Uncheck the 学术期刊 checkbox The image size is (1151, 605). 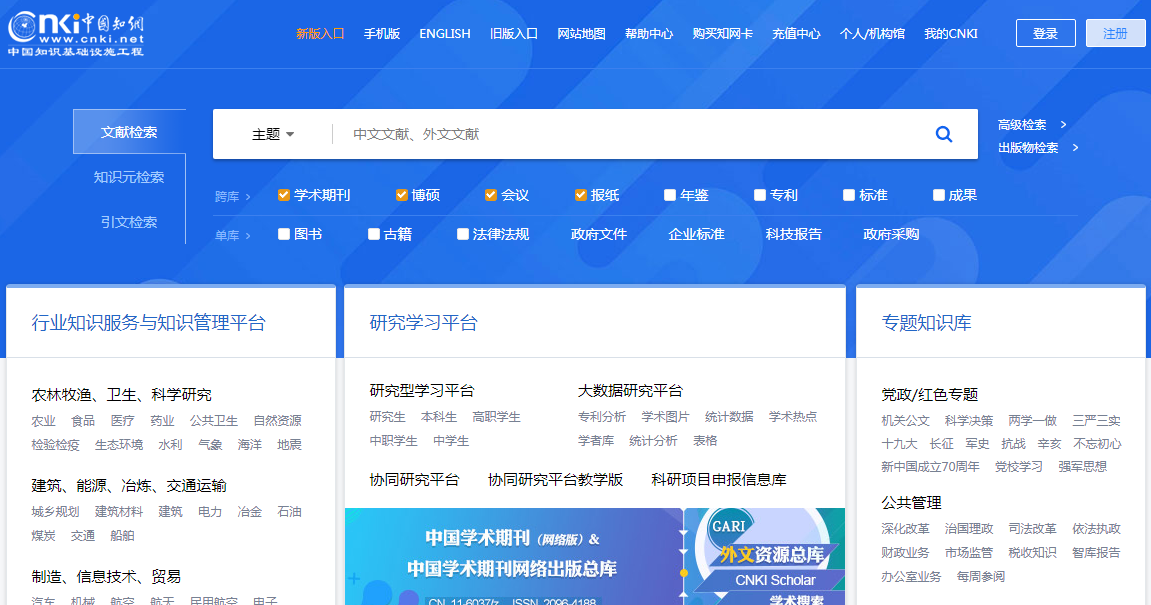(283, 195)
